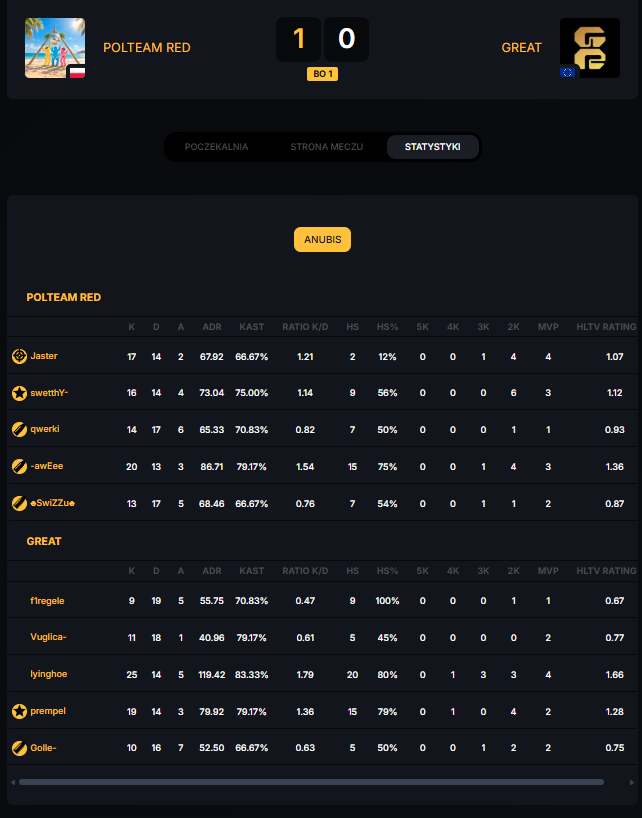Click HS% header in Polteam Red table
The width and height of the screenshot is (642, 818).
387,327
